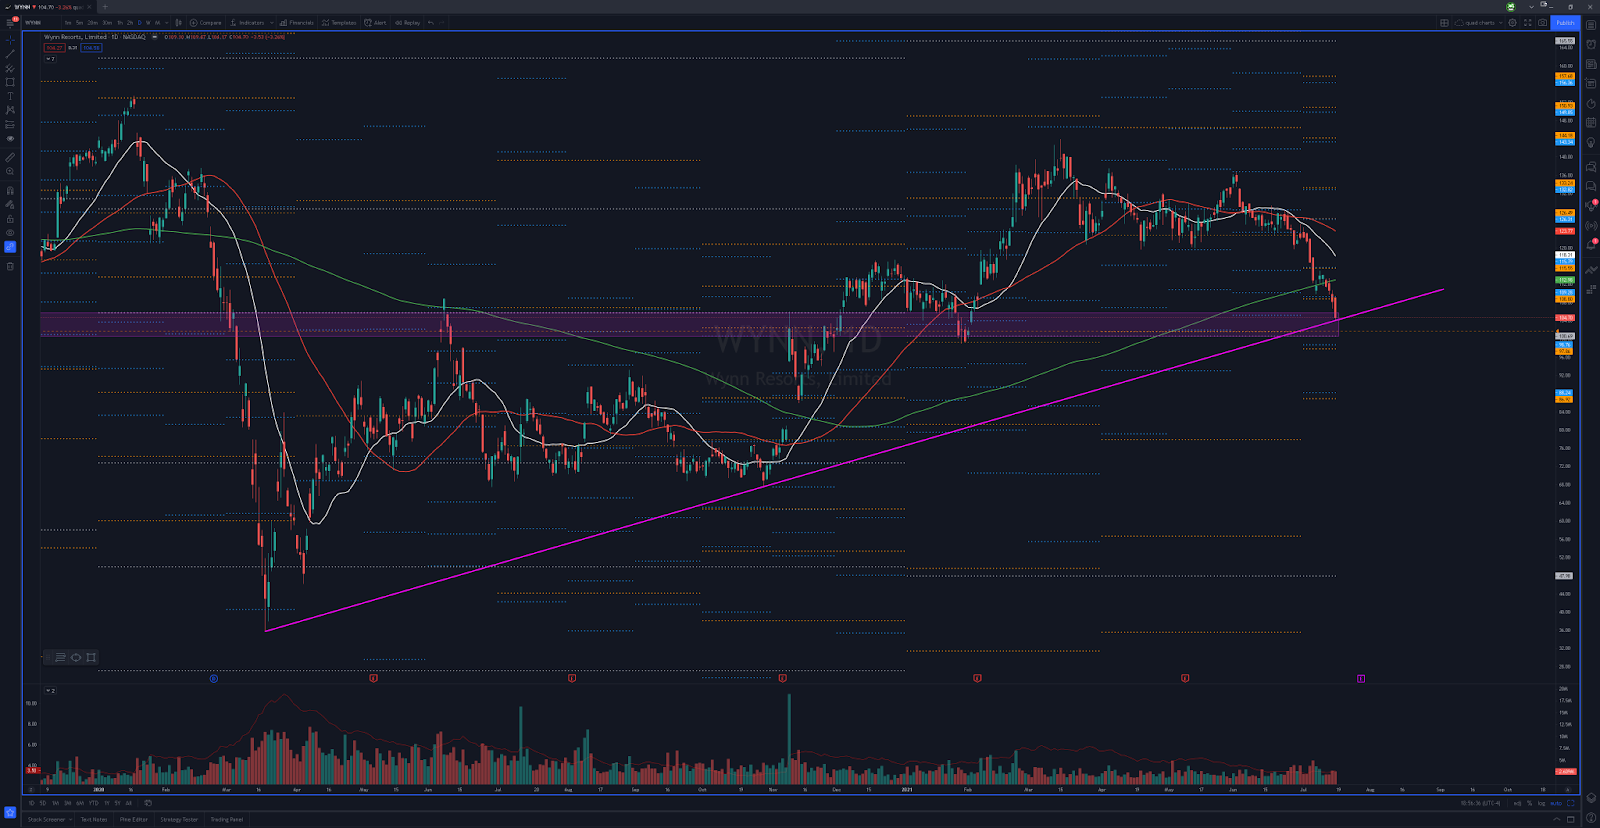Set date range to YTD
Screen dimensions: 1600x828
93,803
